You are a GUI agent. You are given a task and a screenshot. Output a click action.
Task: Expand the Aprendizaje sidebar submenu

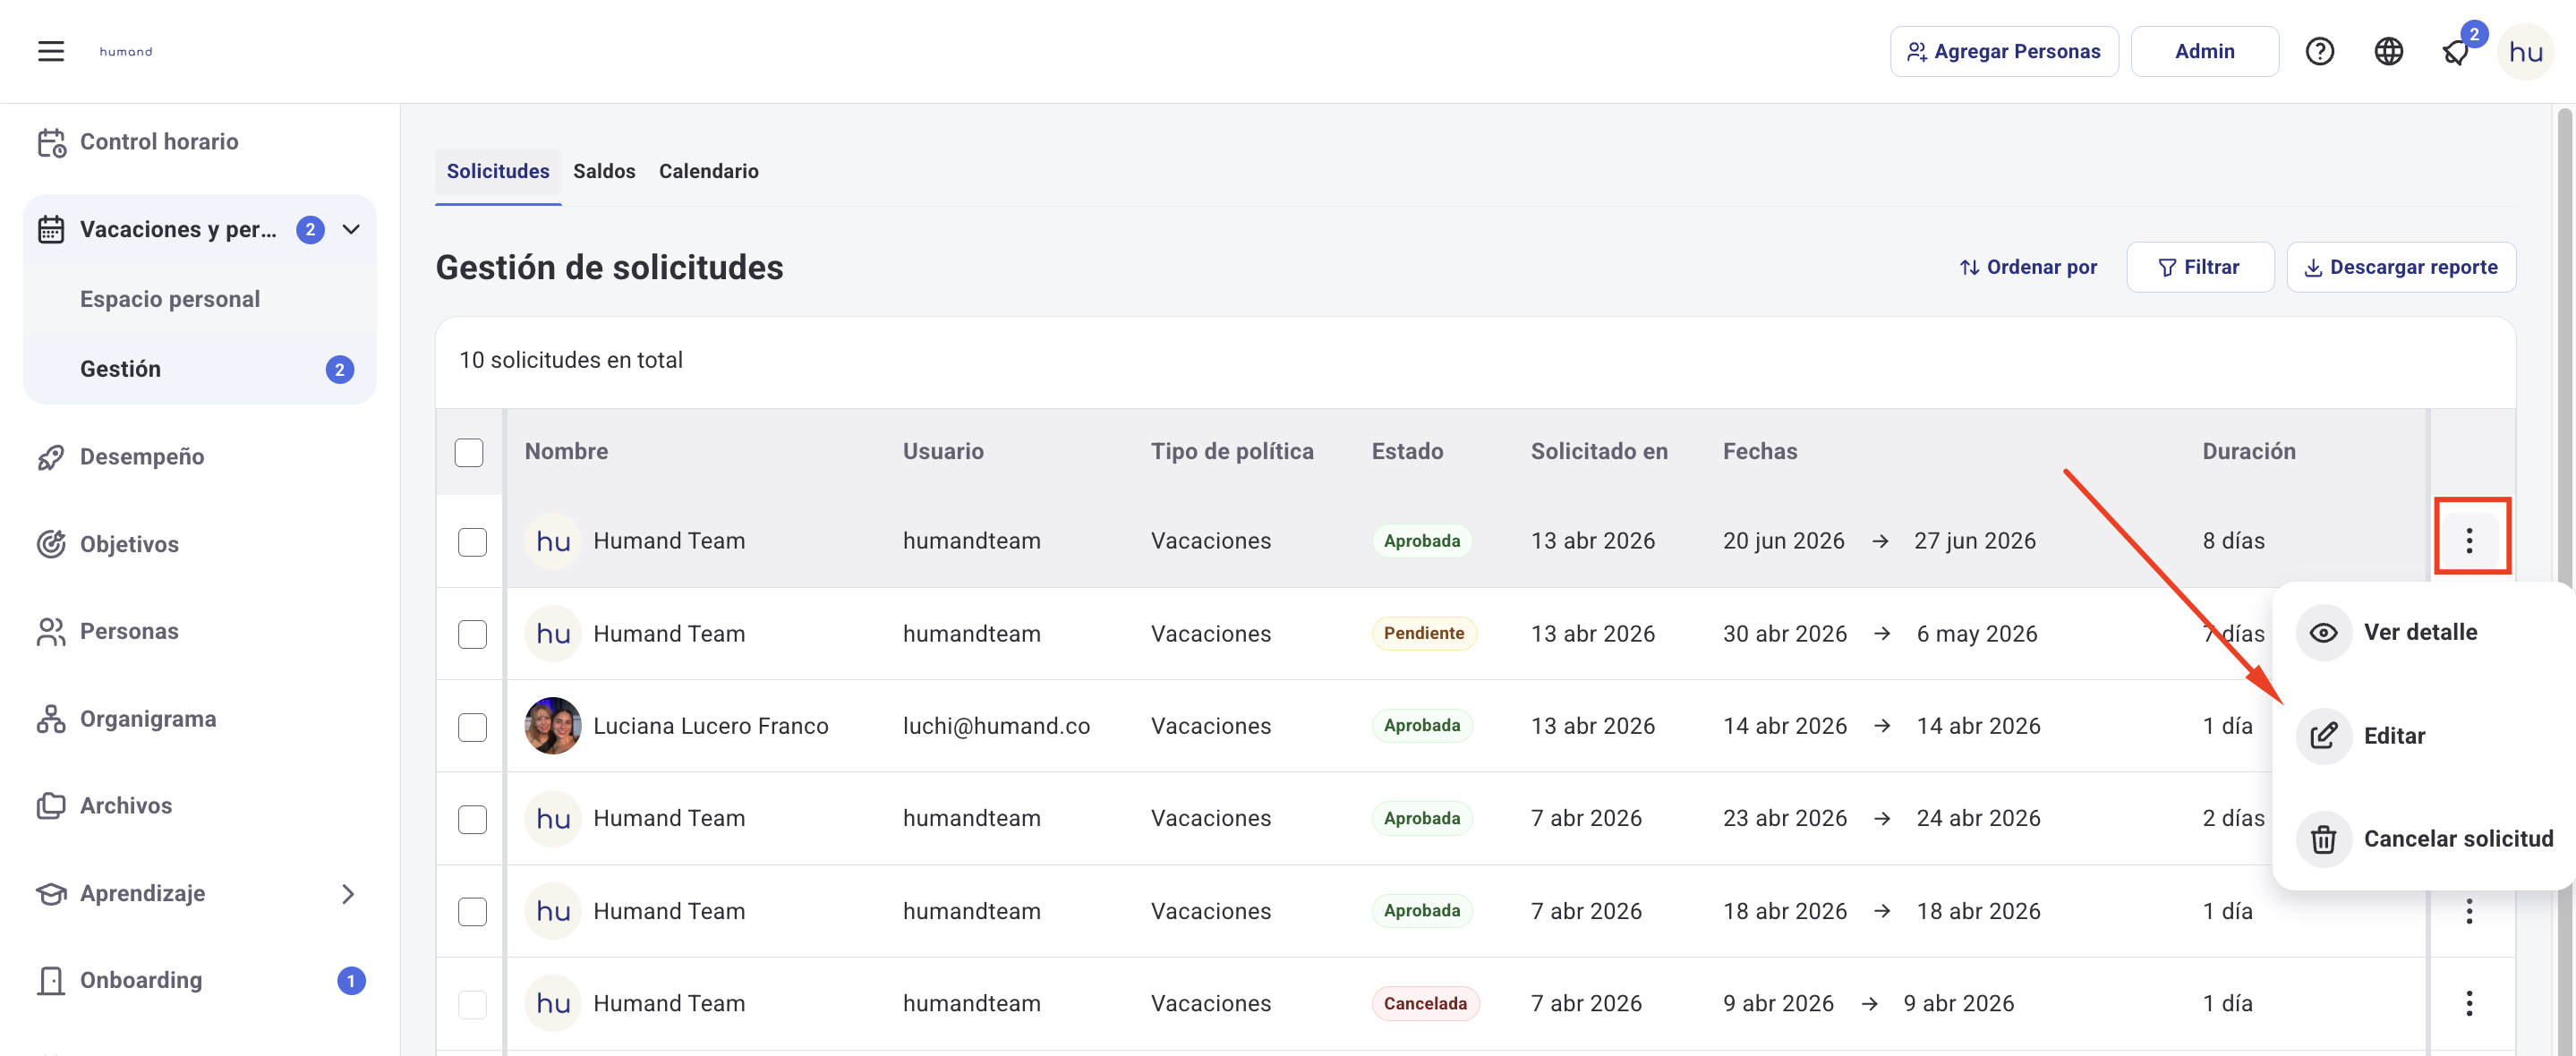348,893
